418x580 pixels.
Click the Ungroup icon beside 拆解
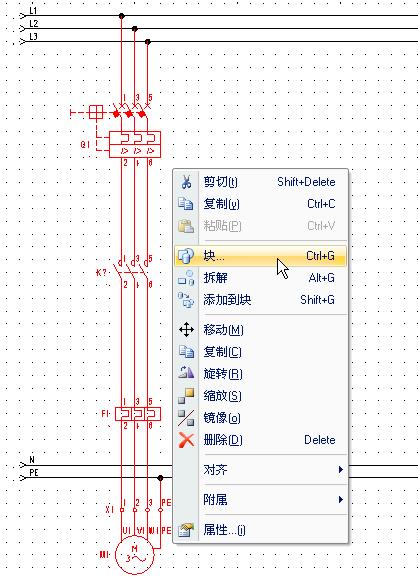[x=186, y=278]
